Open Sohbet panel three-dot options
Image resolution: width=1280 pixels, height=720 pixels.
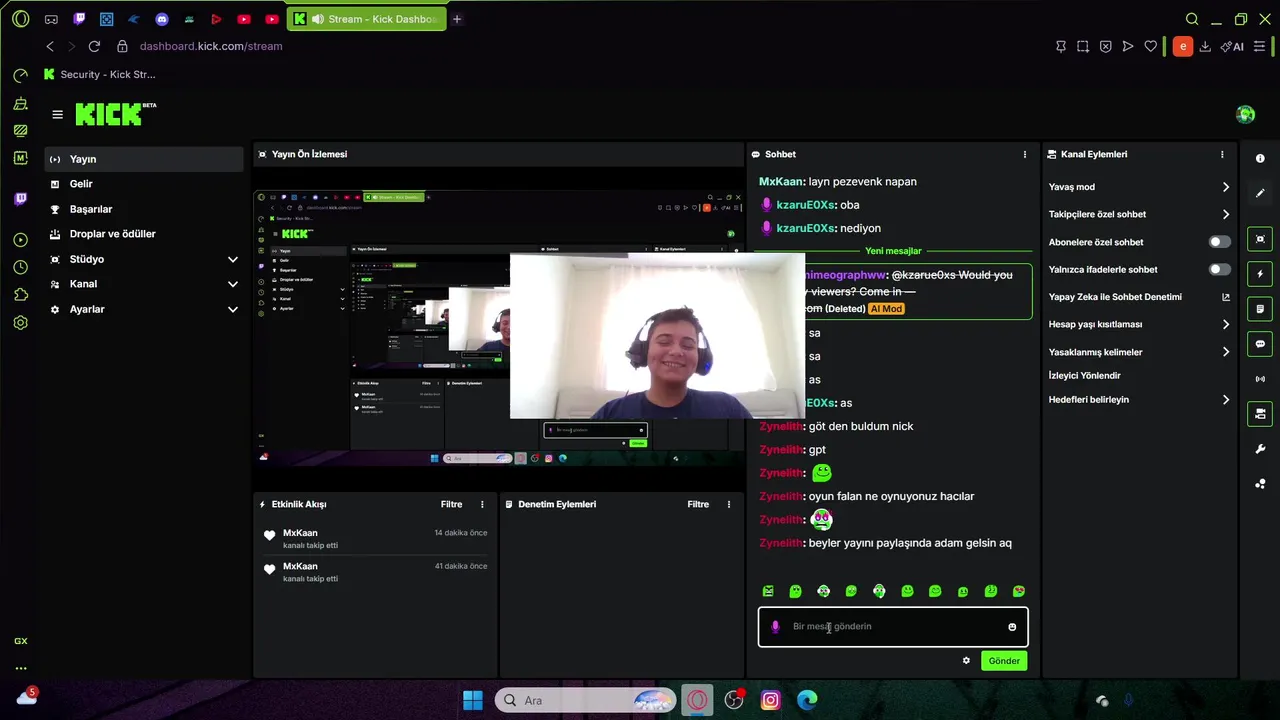[1024, 155]
